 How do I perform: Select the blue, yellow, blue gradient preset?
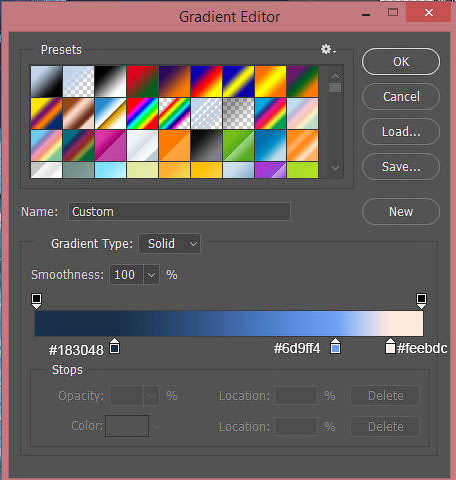click(238, 81)
